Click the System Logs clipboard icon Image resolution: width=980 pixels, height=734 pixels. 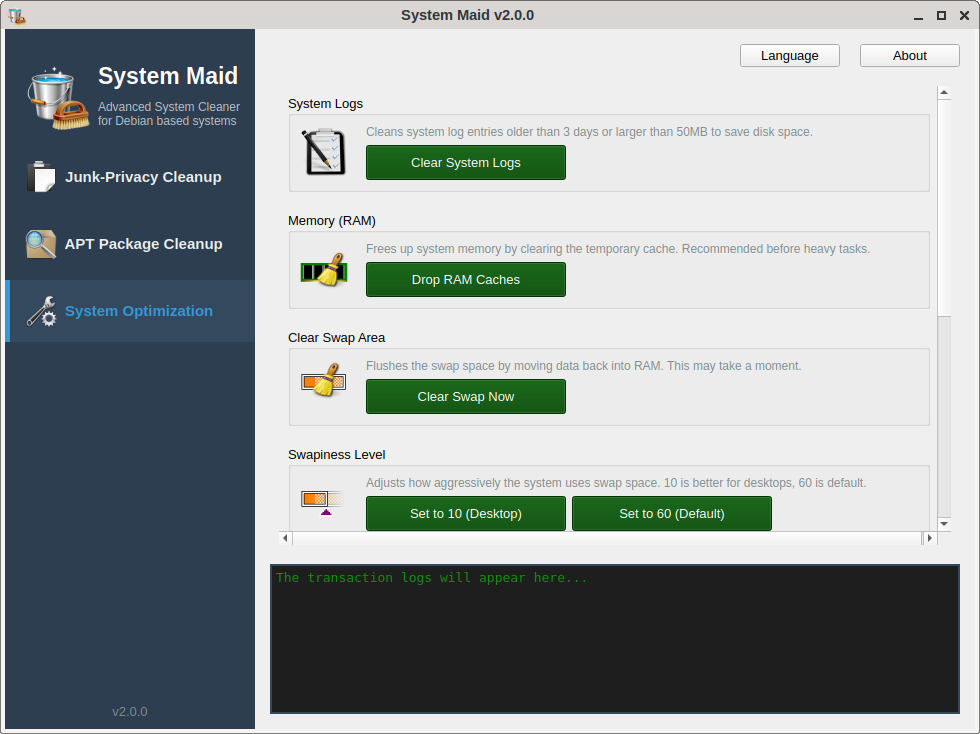324,152
